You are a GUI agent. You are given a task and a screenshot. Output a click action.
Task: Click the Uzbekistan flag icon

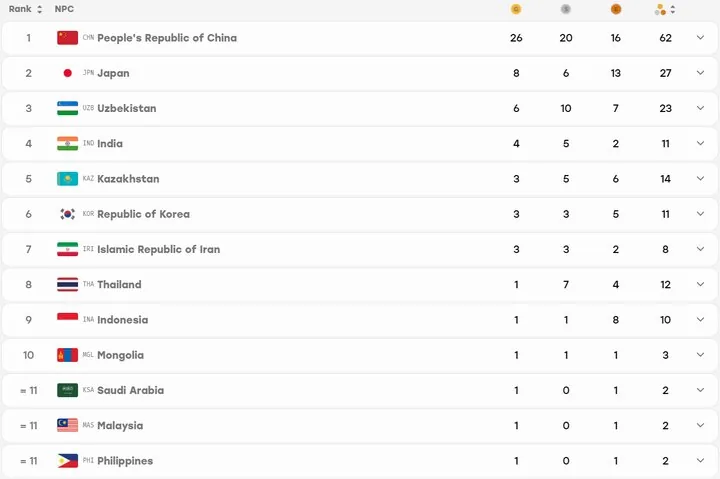pos(68,108)
